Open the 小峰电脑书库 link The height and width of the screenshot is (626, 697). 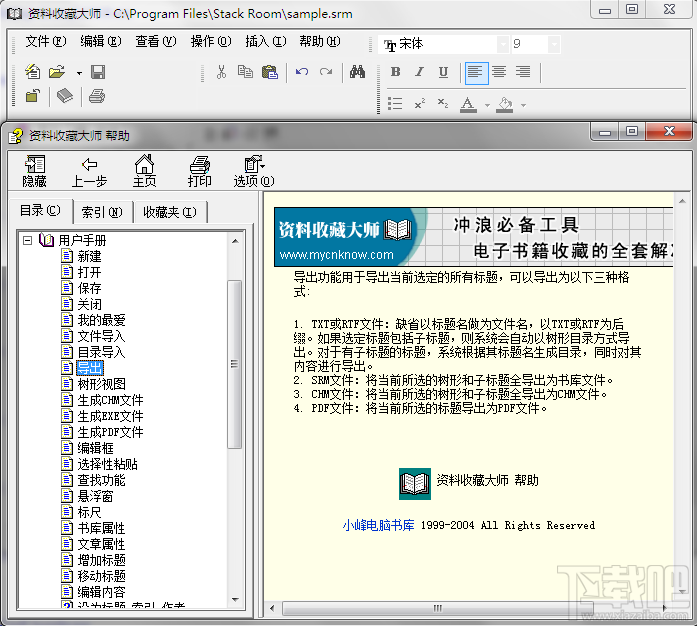click(378, 525)
